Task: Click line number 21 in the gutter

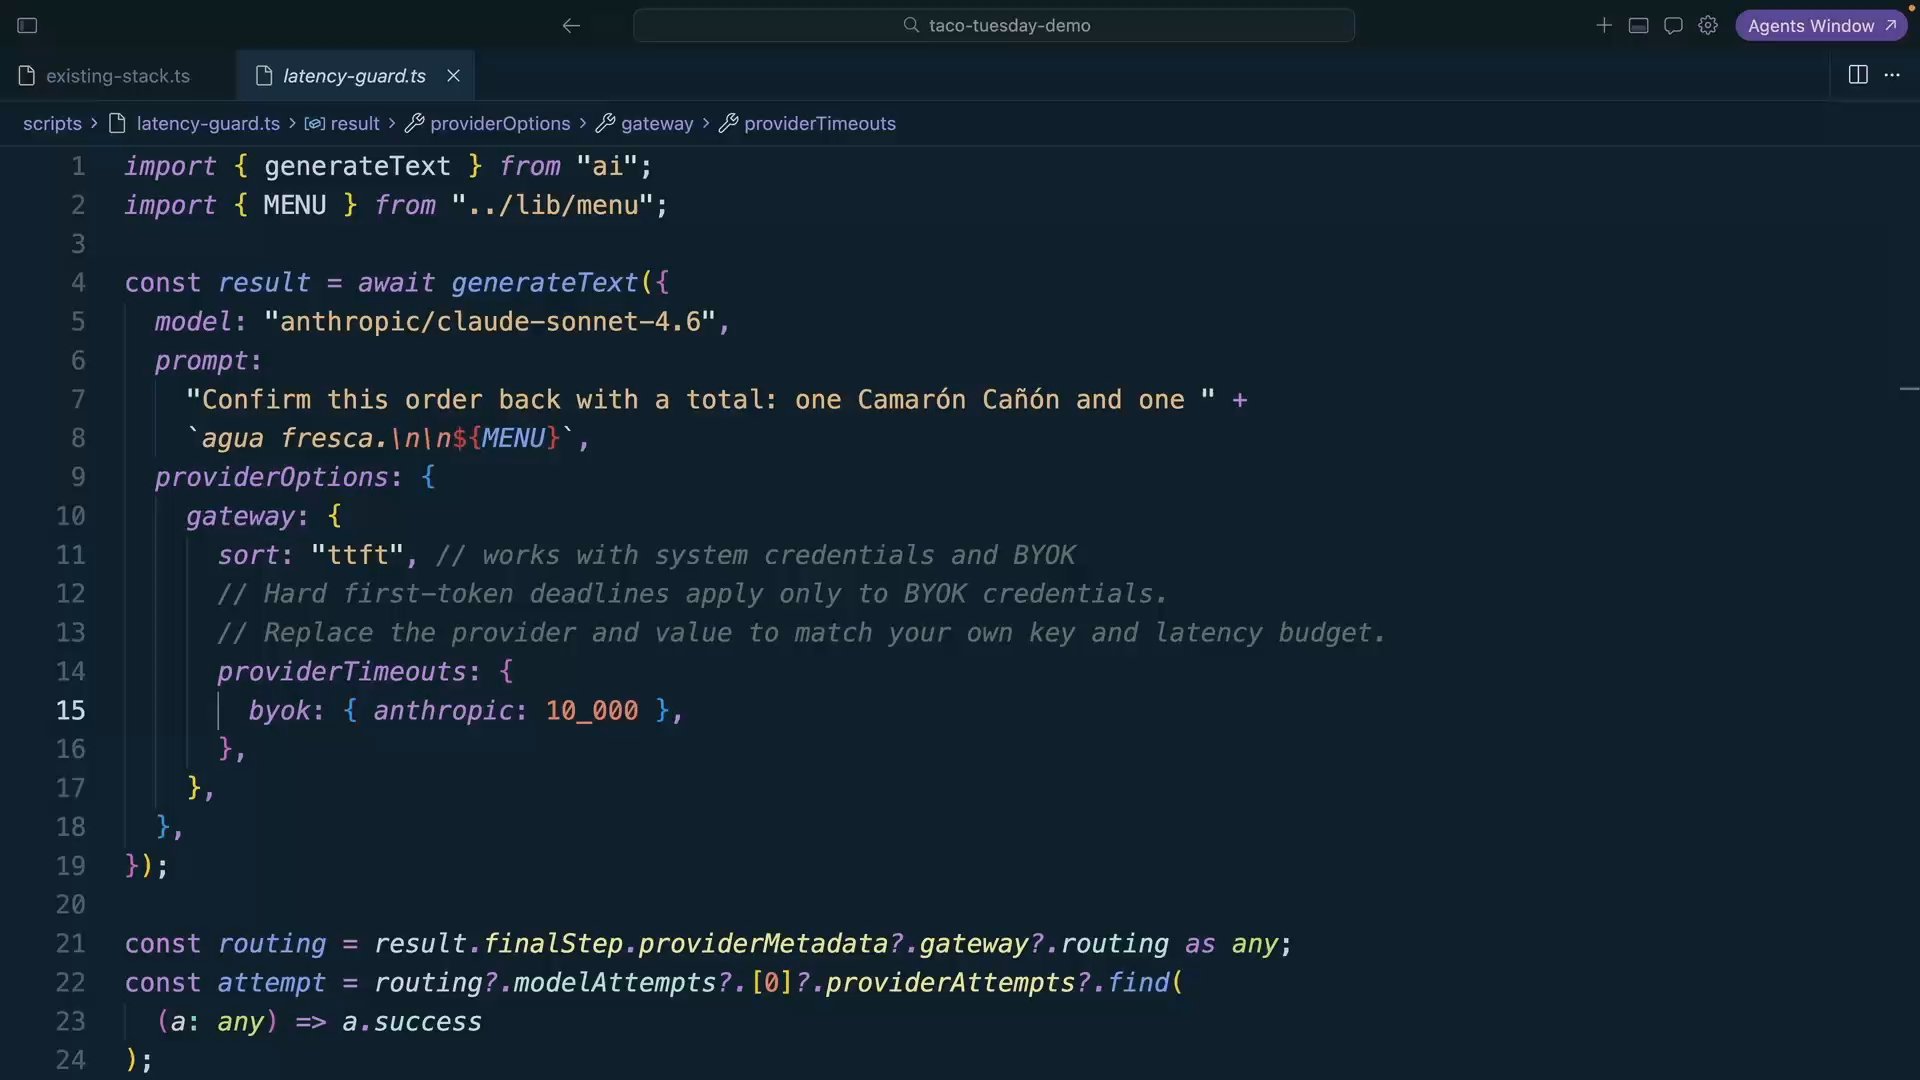Action: [x=70, y=944]
